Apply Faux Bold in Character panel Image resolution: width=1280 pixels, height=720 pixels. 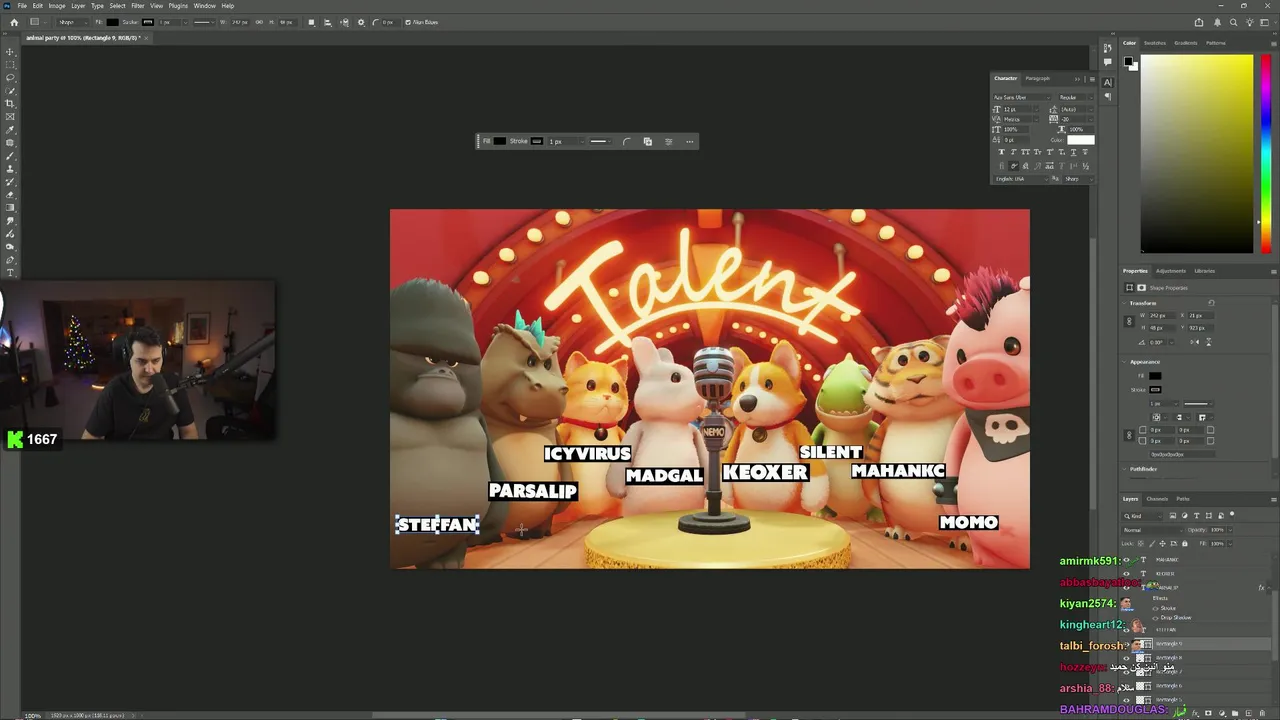[x=1002, y=152]
